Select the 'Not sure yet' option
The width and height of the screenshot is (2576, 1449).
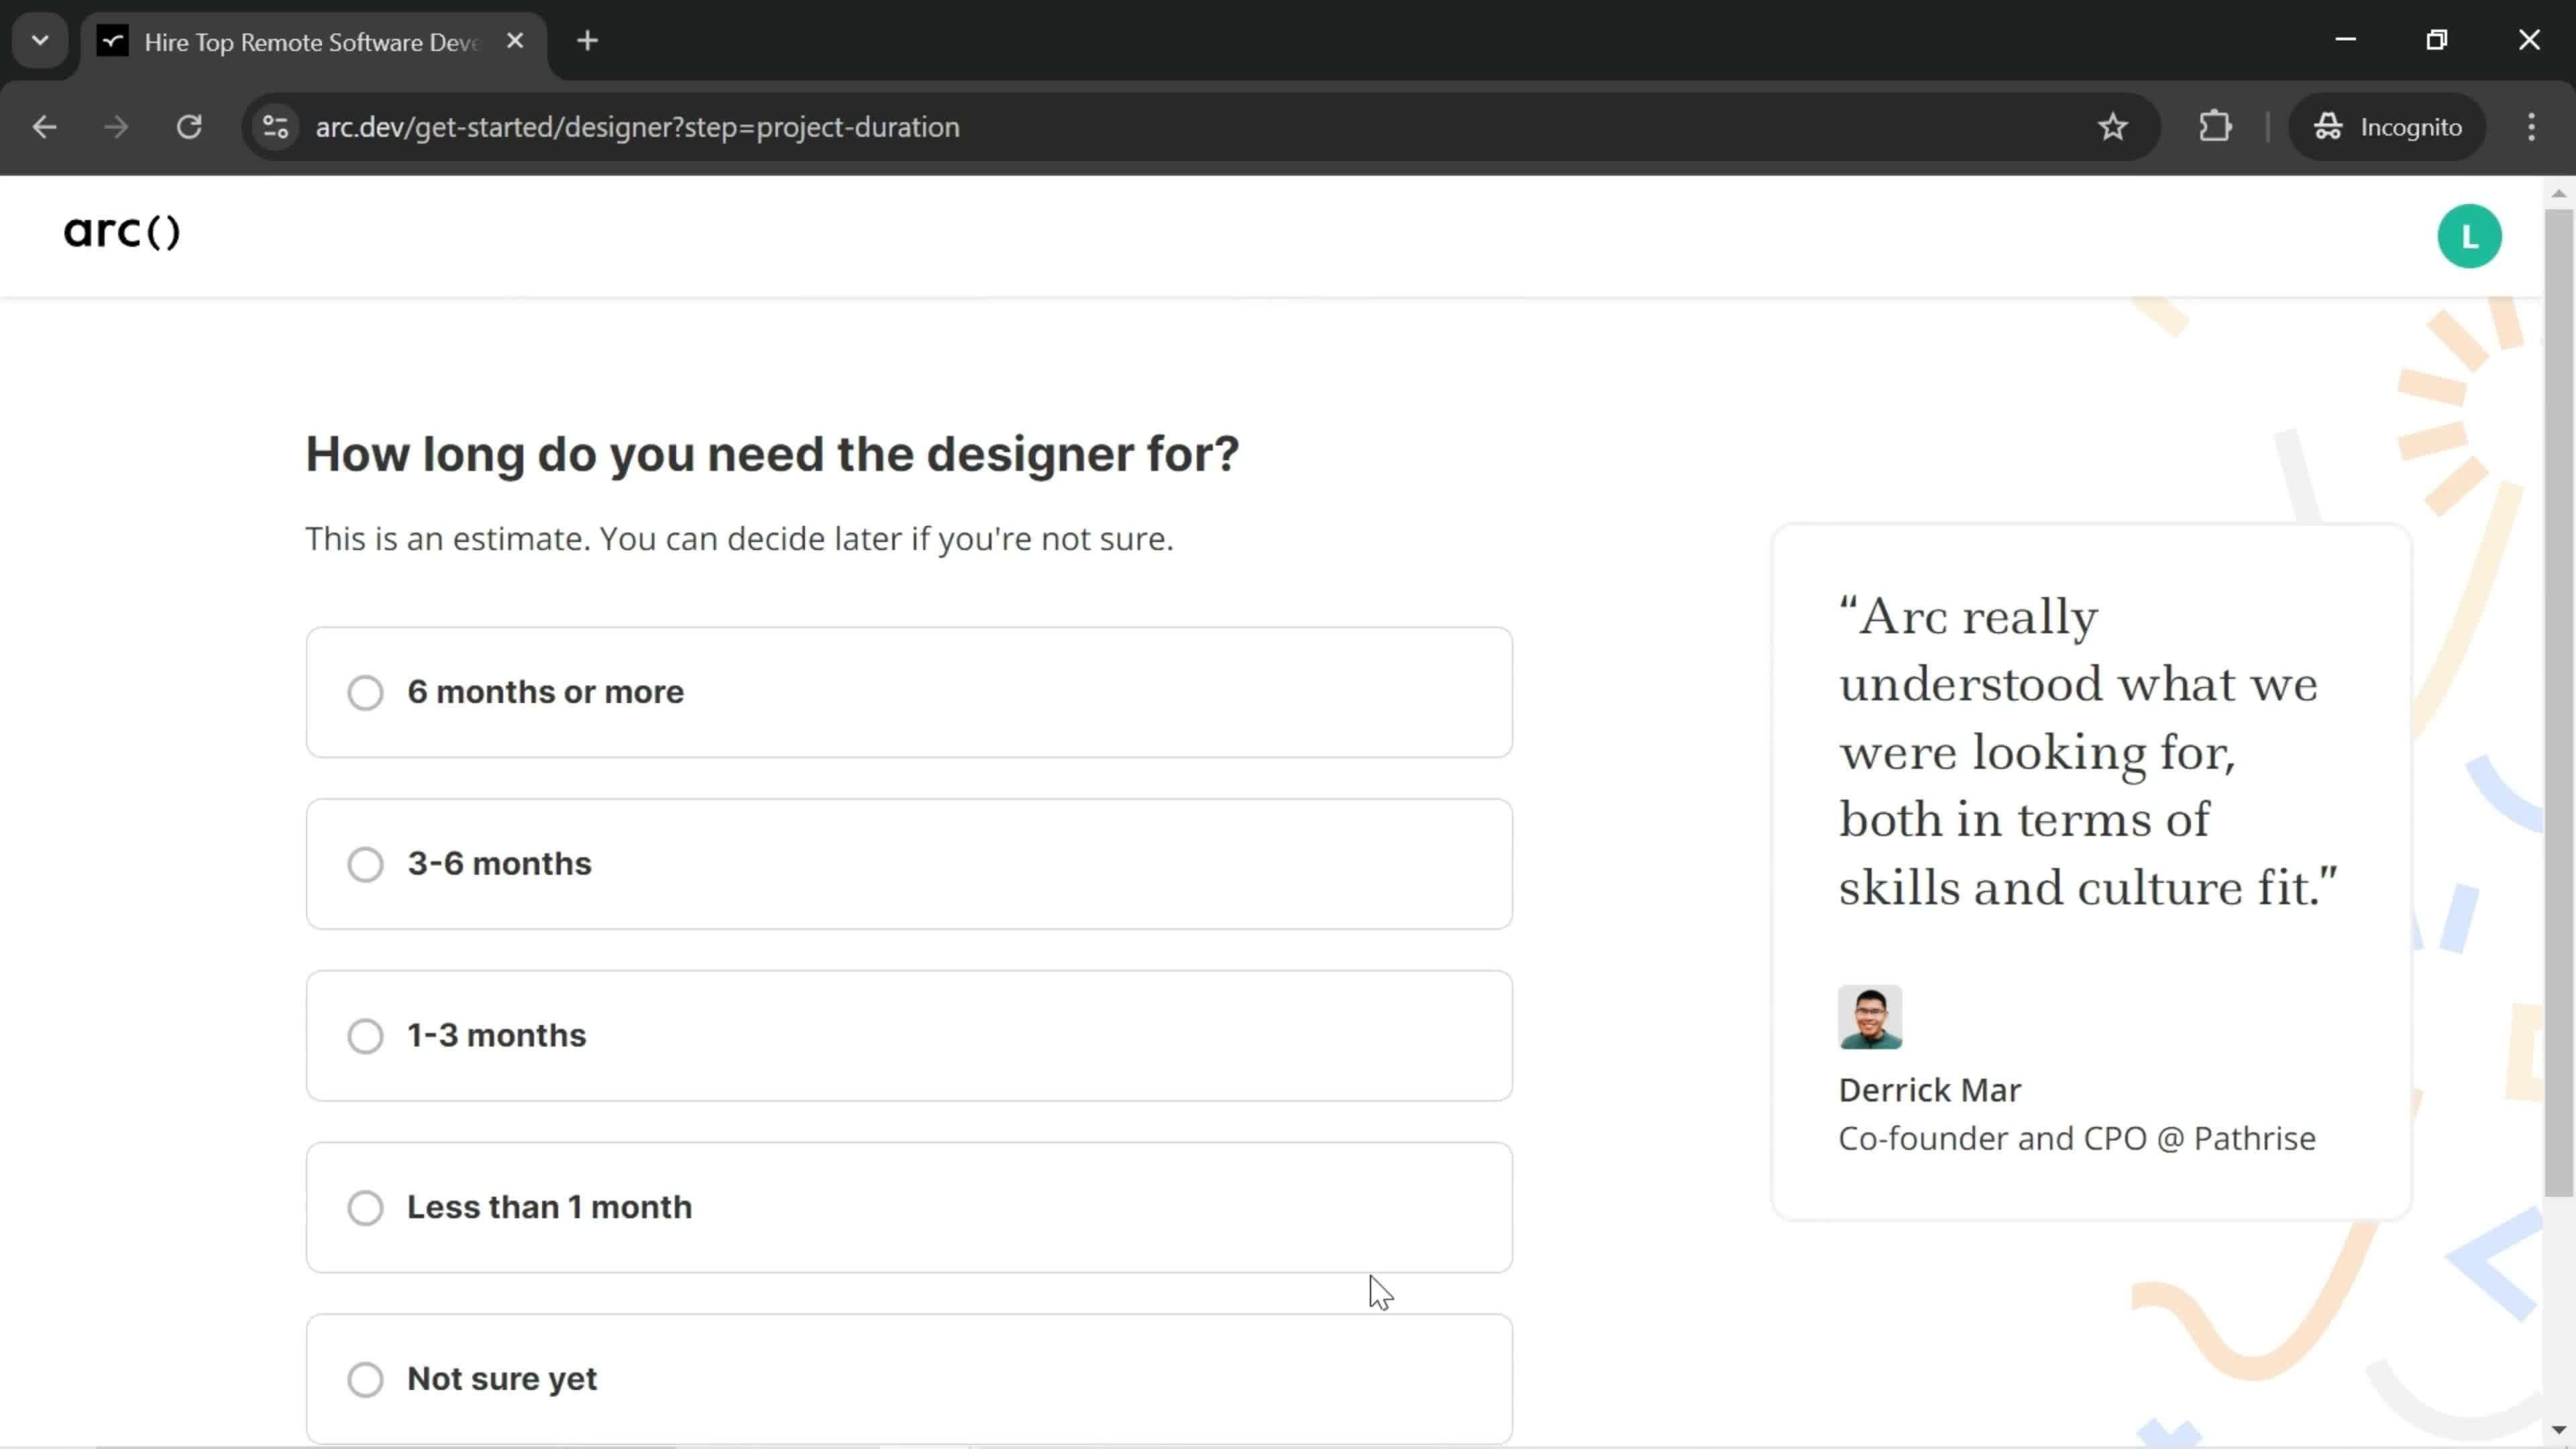click(366, 1379)
